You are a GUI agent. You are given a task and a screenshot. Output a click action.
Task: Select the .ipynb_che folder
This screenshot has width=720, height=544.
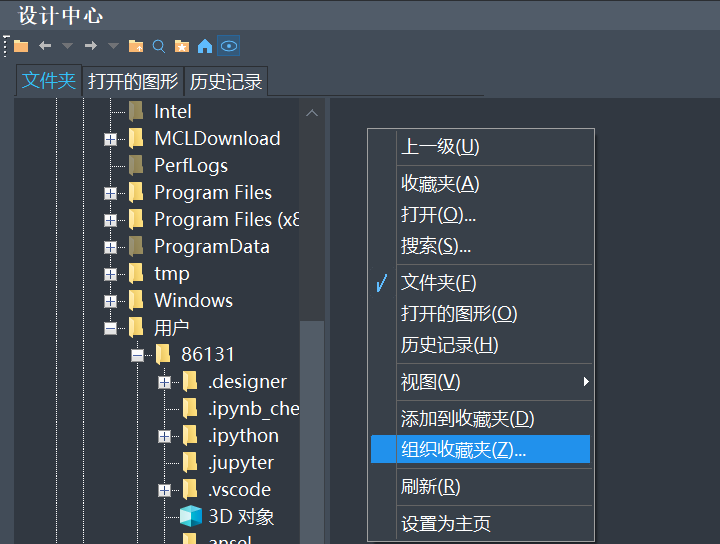[253, 409]
